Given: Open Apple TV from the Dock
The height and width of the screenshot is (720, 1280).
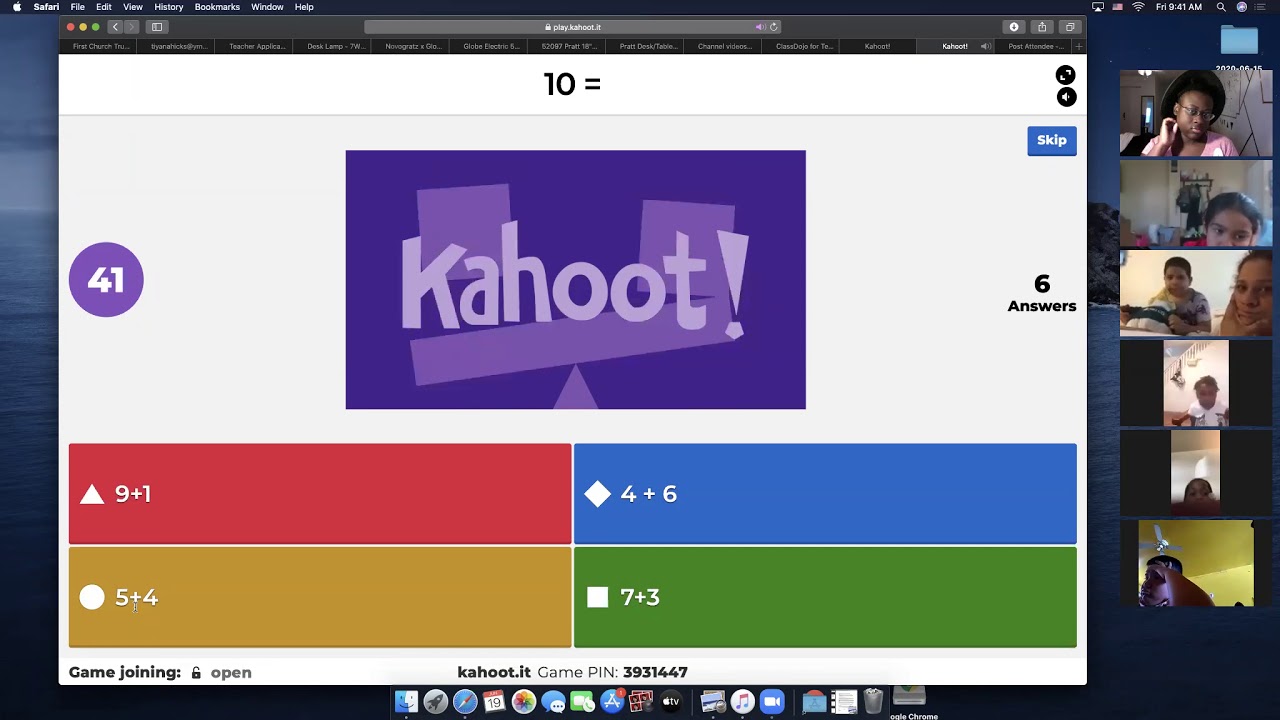Looking at the screenshot, I should (671, 702).
